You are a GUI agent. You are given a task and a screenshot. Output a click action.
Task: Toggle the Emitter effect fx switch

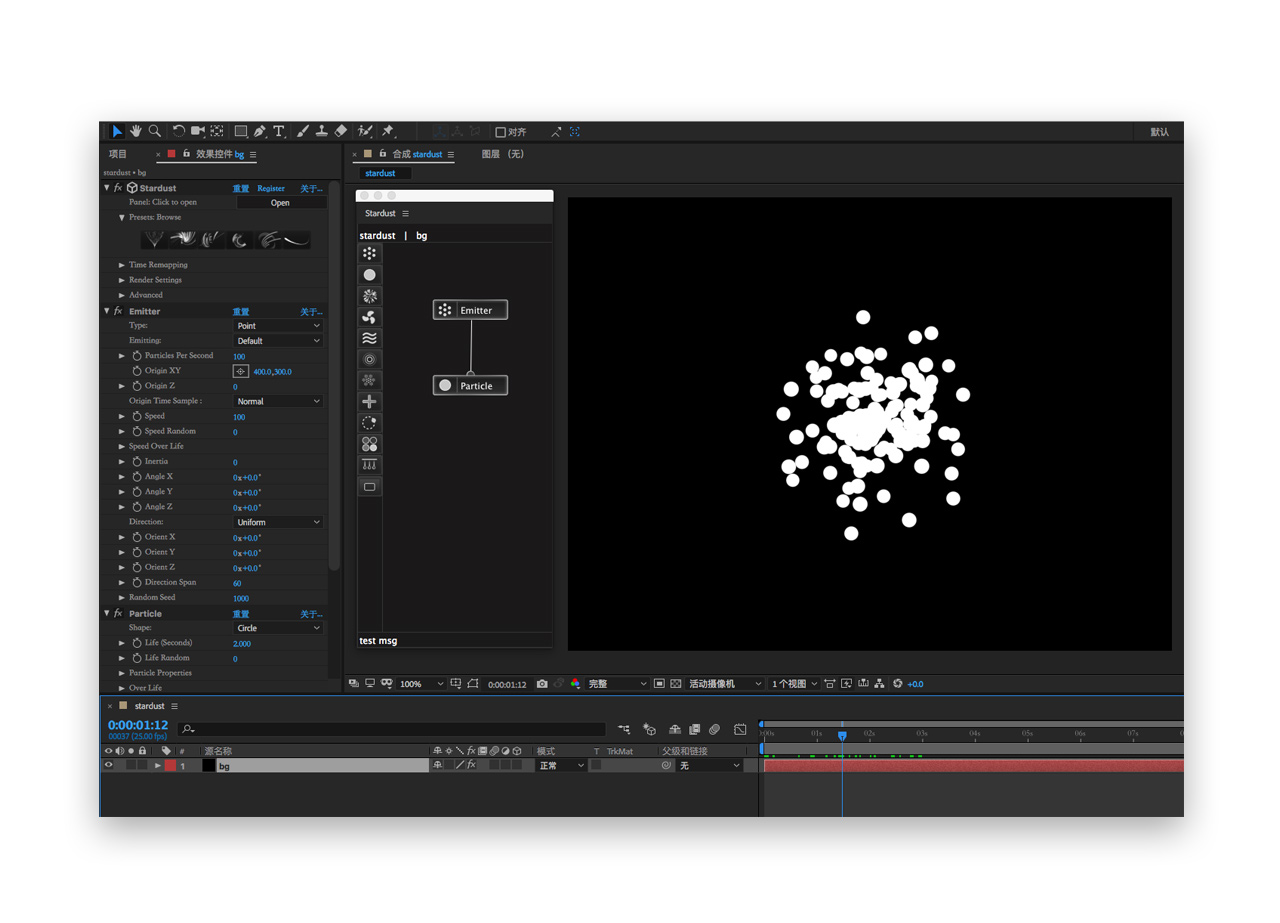pos(118,311)
